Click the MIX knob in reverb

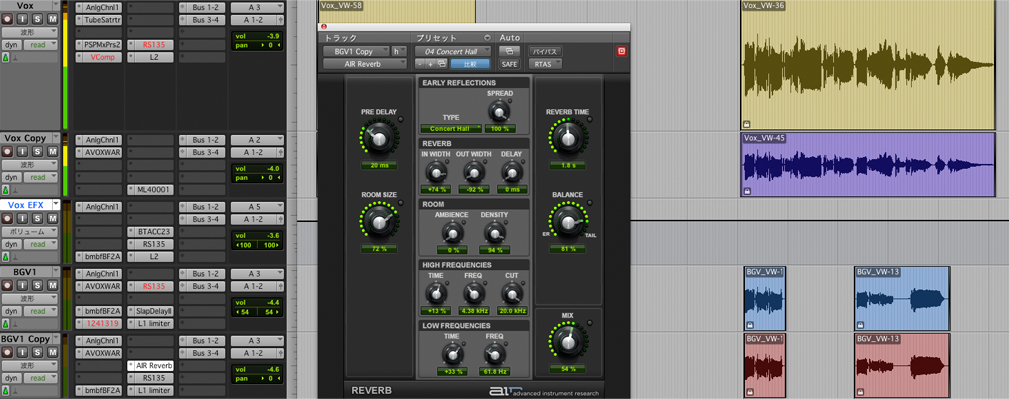point(568,342)
